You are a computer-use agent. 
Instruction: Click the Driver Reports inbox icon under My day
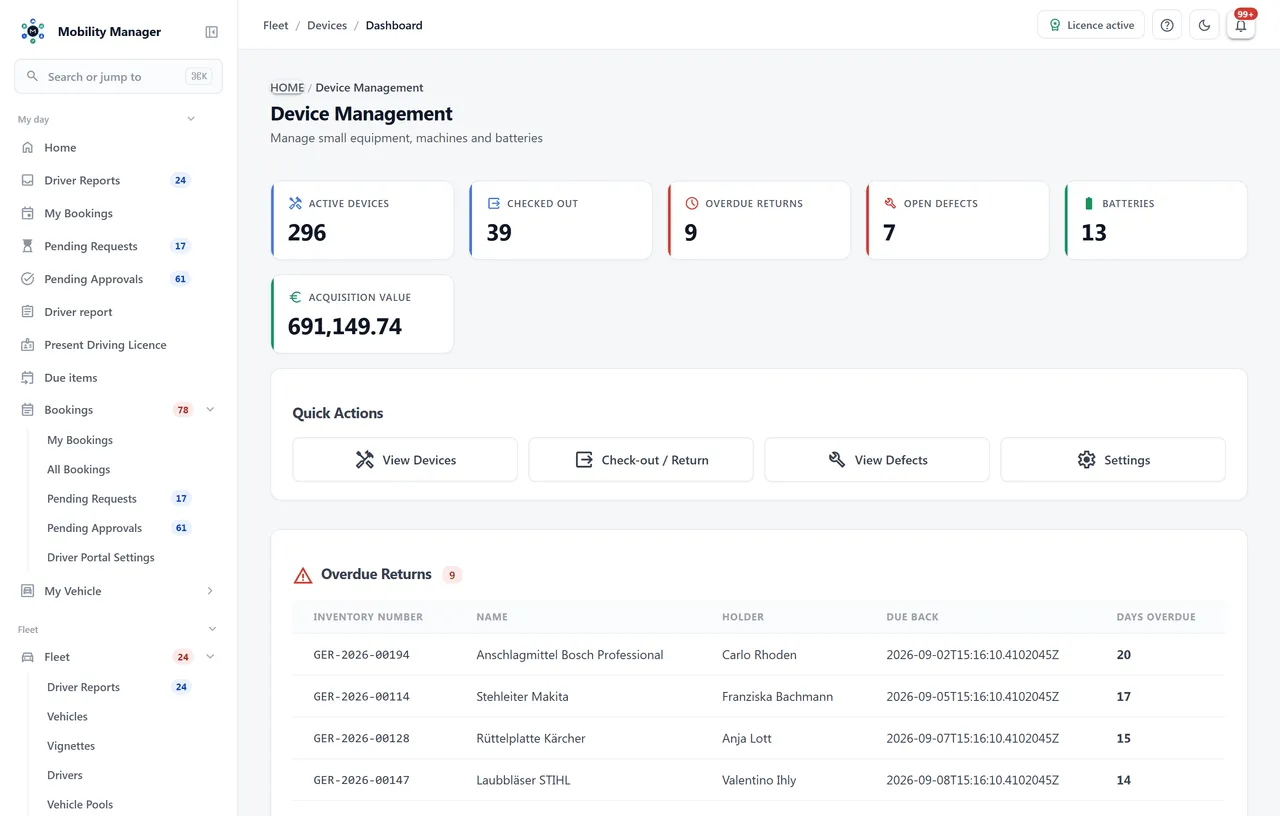(x=28, y=180)
